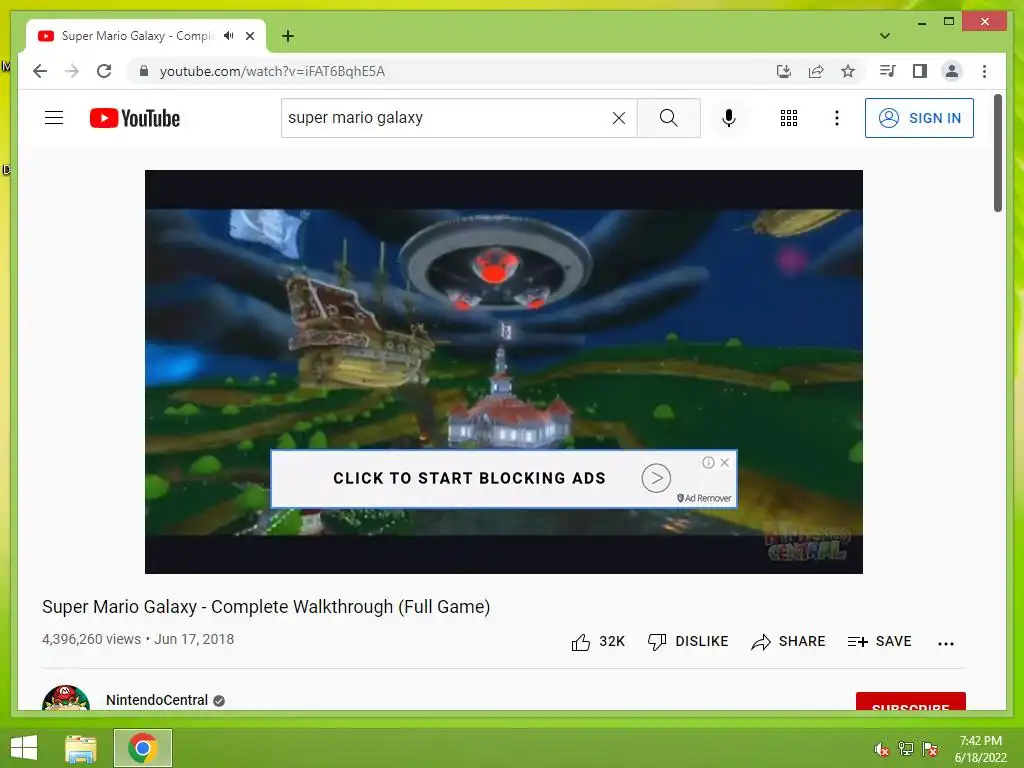Open network tray icon
This screenshot has height=768, width=1024.
point(905,749)
